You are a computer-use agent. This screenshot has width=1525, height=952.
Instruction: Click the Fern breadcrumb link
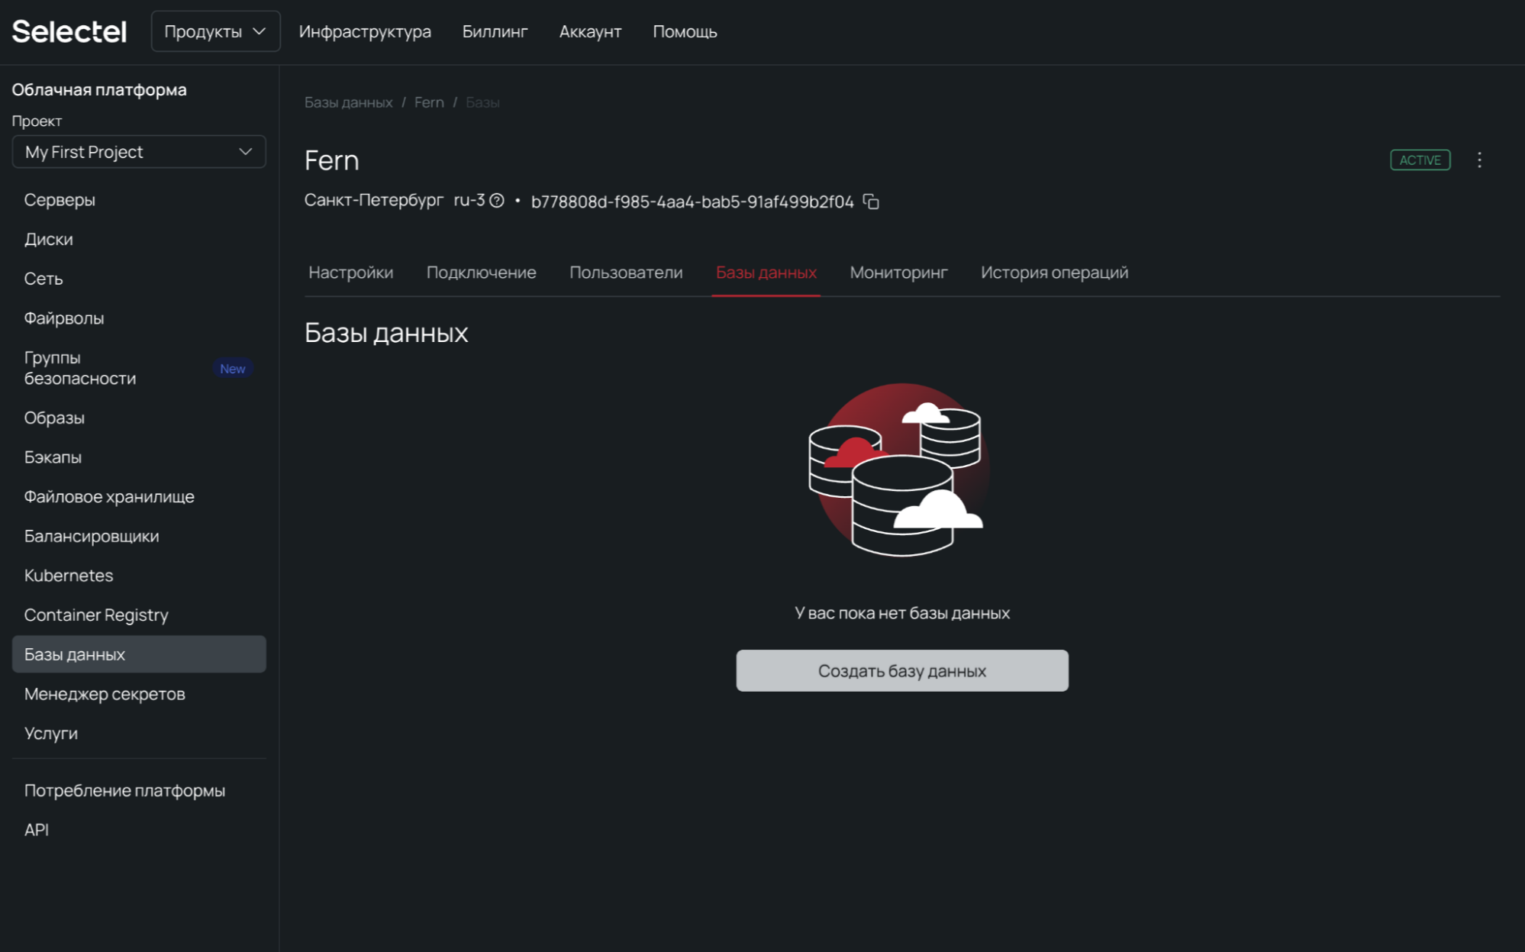(x=429, y=103)
